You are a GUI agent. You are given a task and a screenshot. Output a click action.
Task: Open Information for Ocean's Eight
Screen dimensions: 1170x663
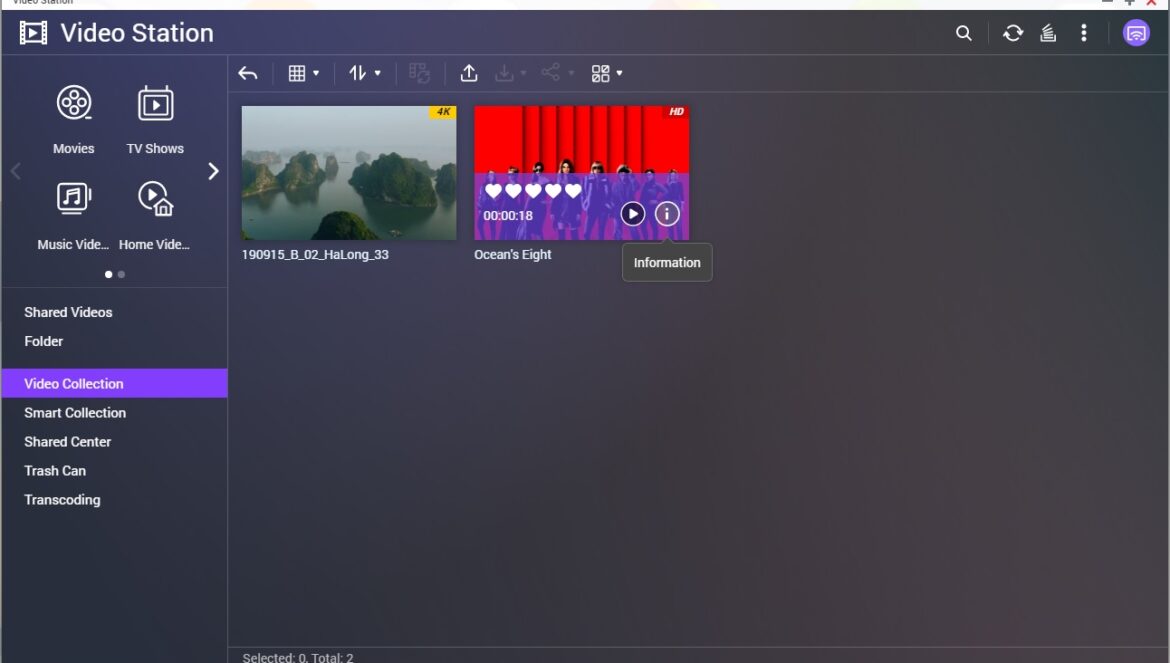(x=667, y=214)
